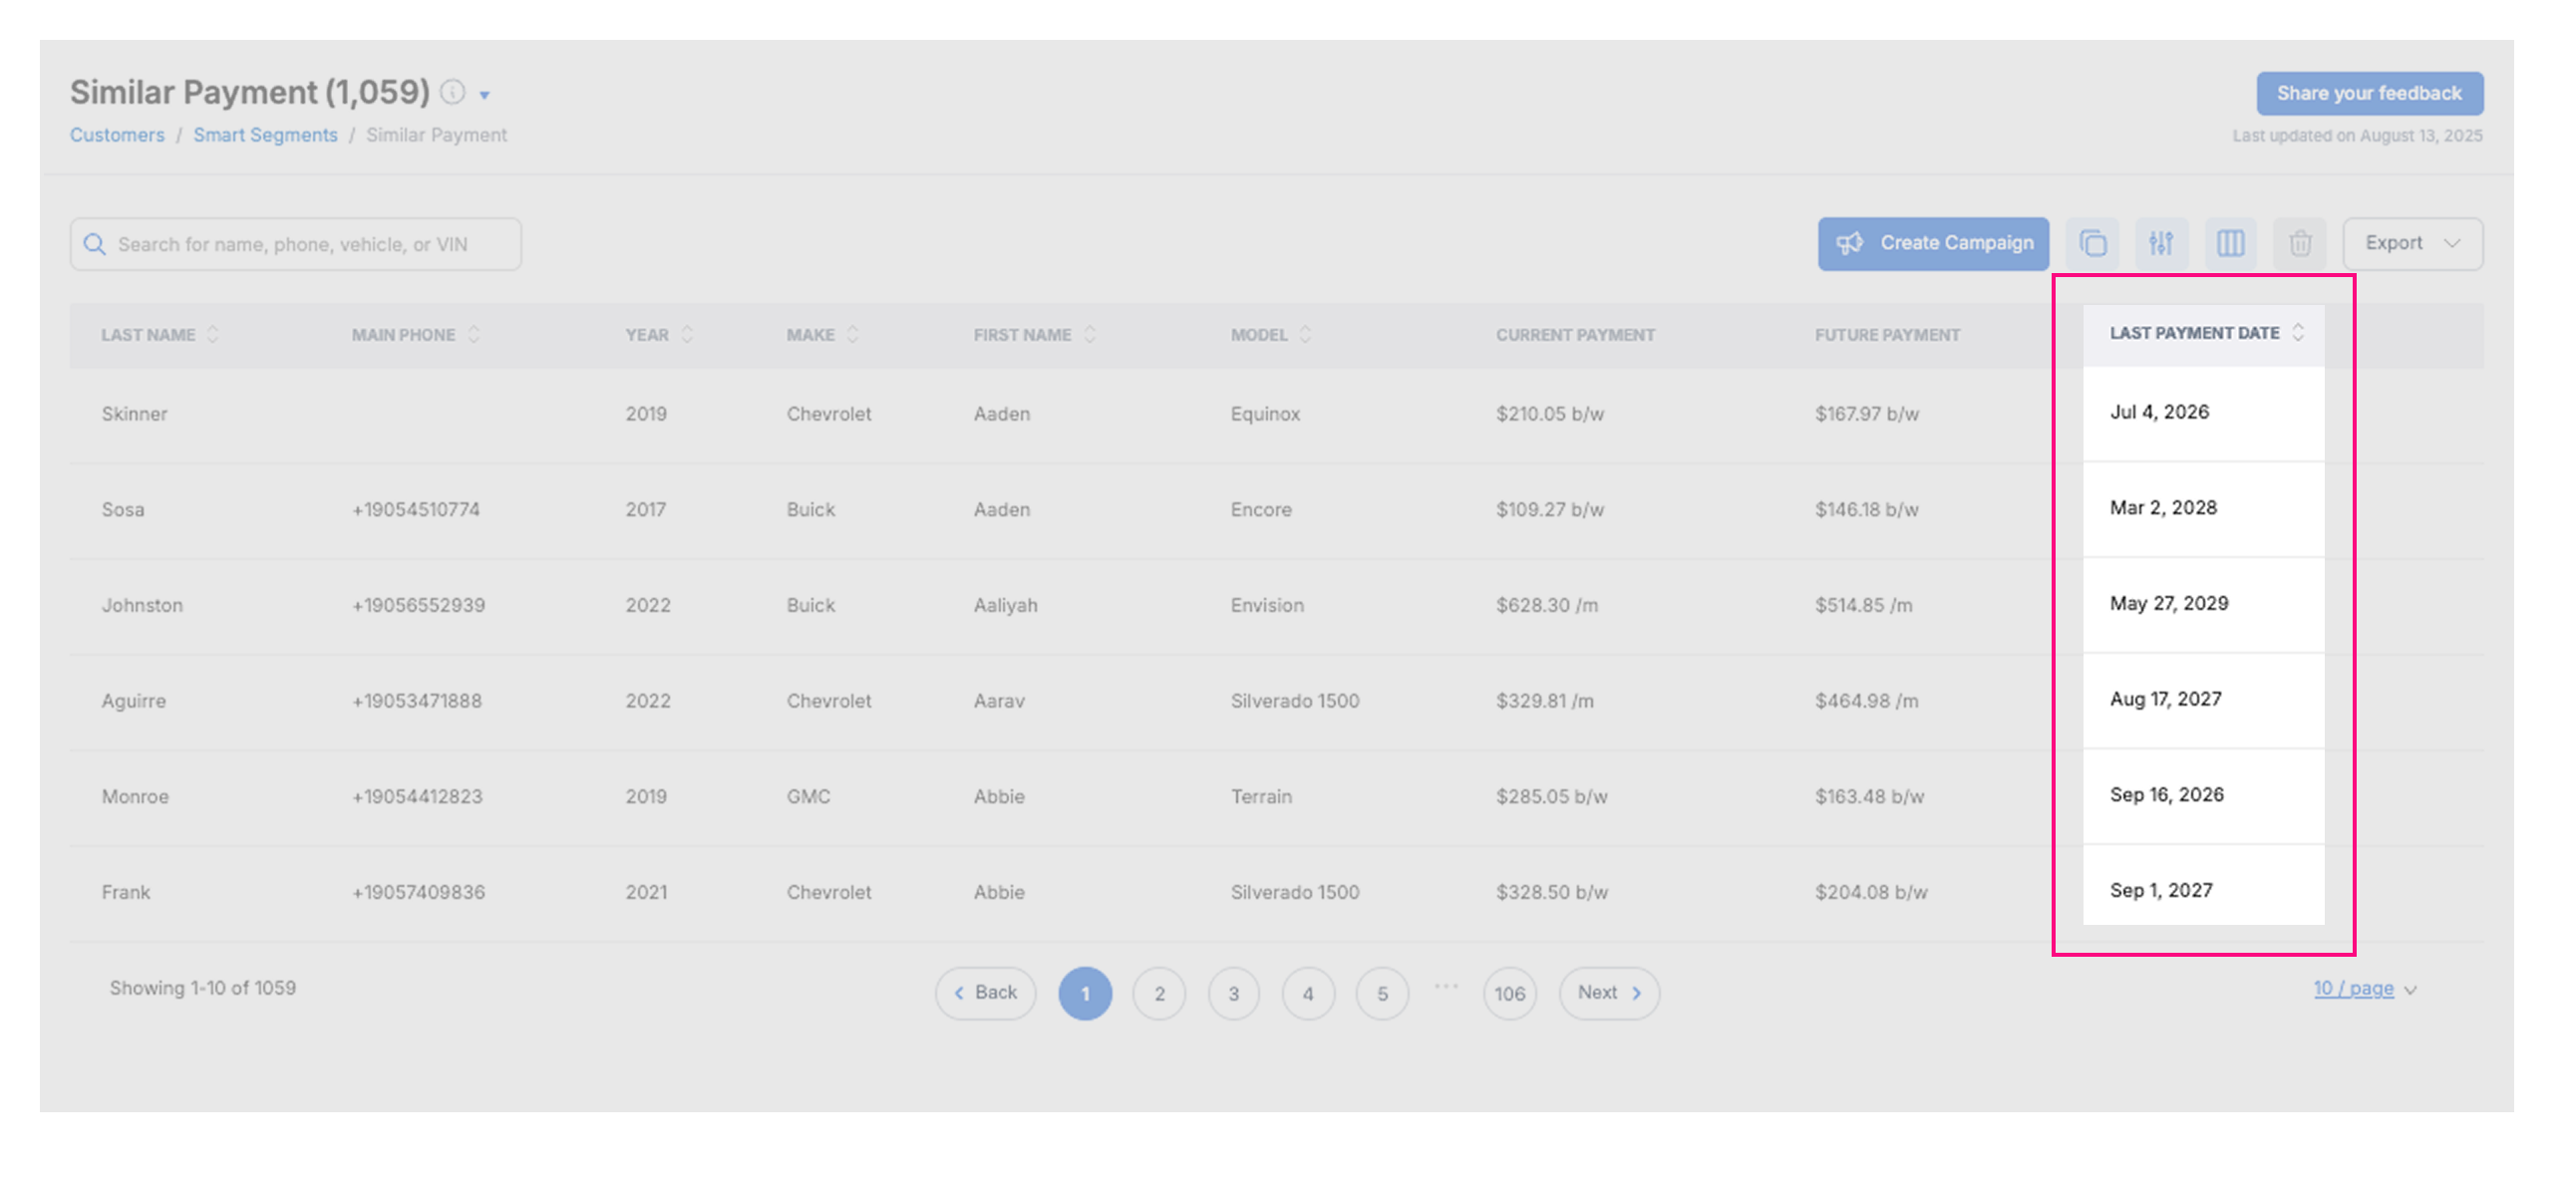This screenshot has height=1182, width=2576.
Task: Sort by Last Name column arrows
Action: 213,334
